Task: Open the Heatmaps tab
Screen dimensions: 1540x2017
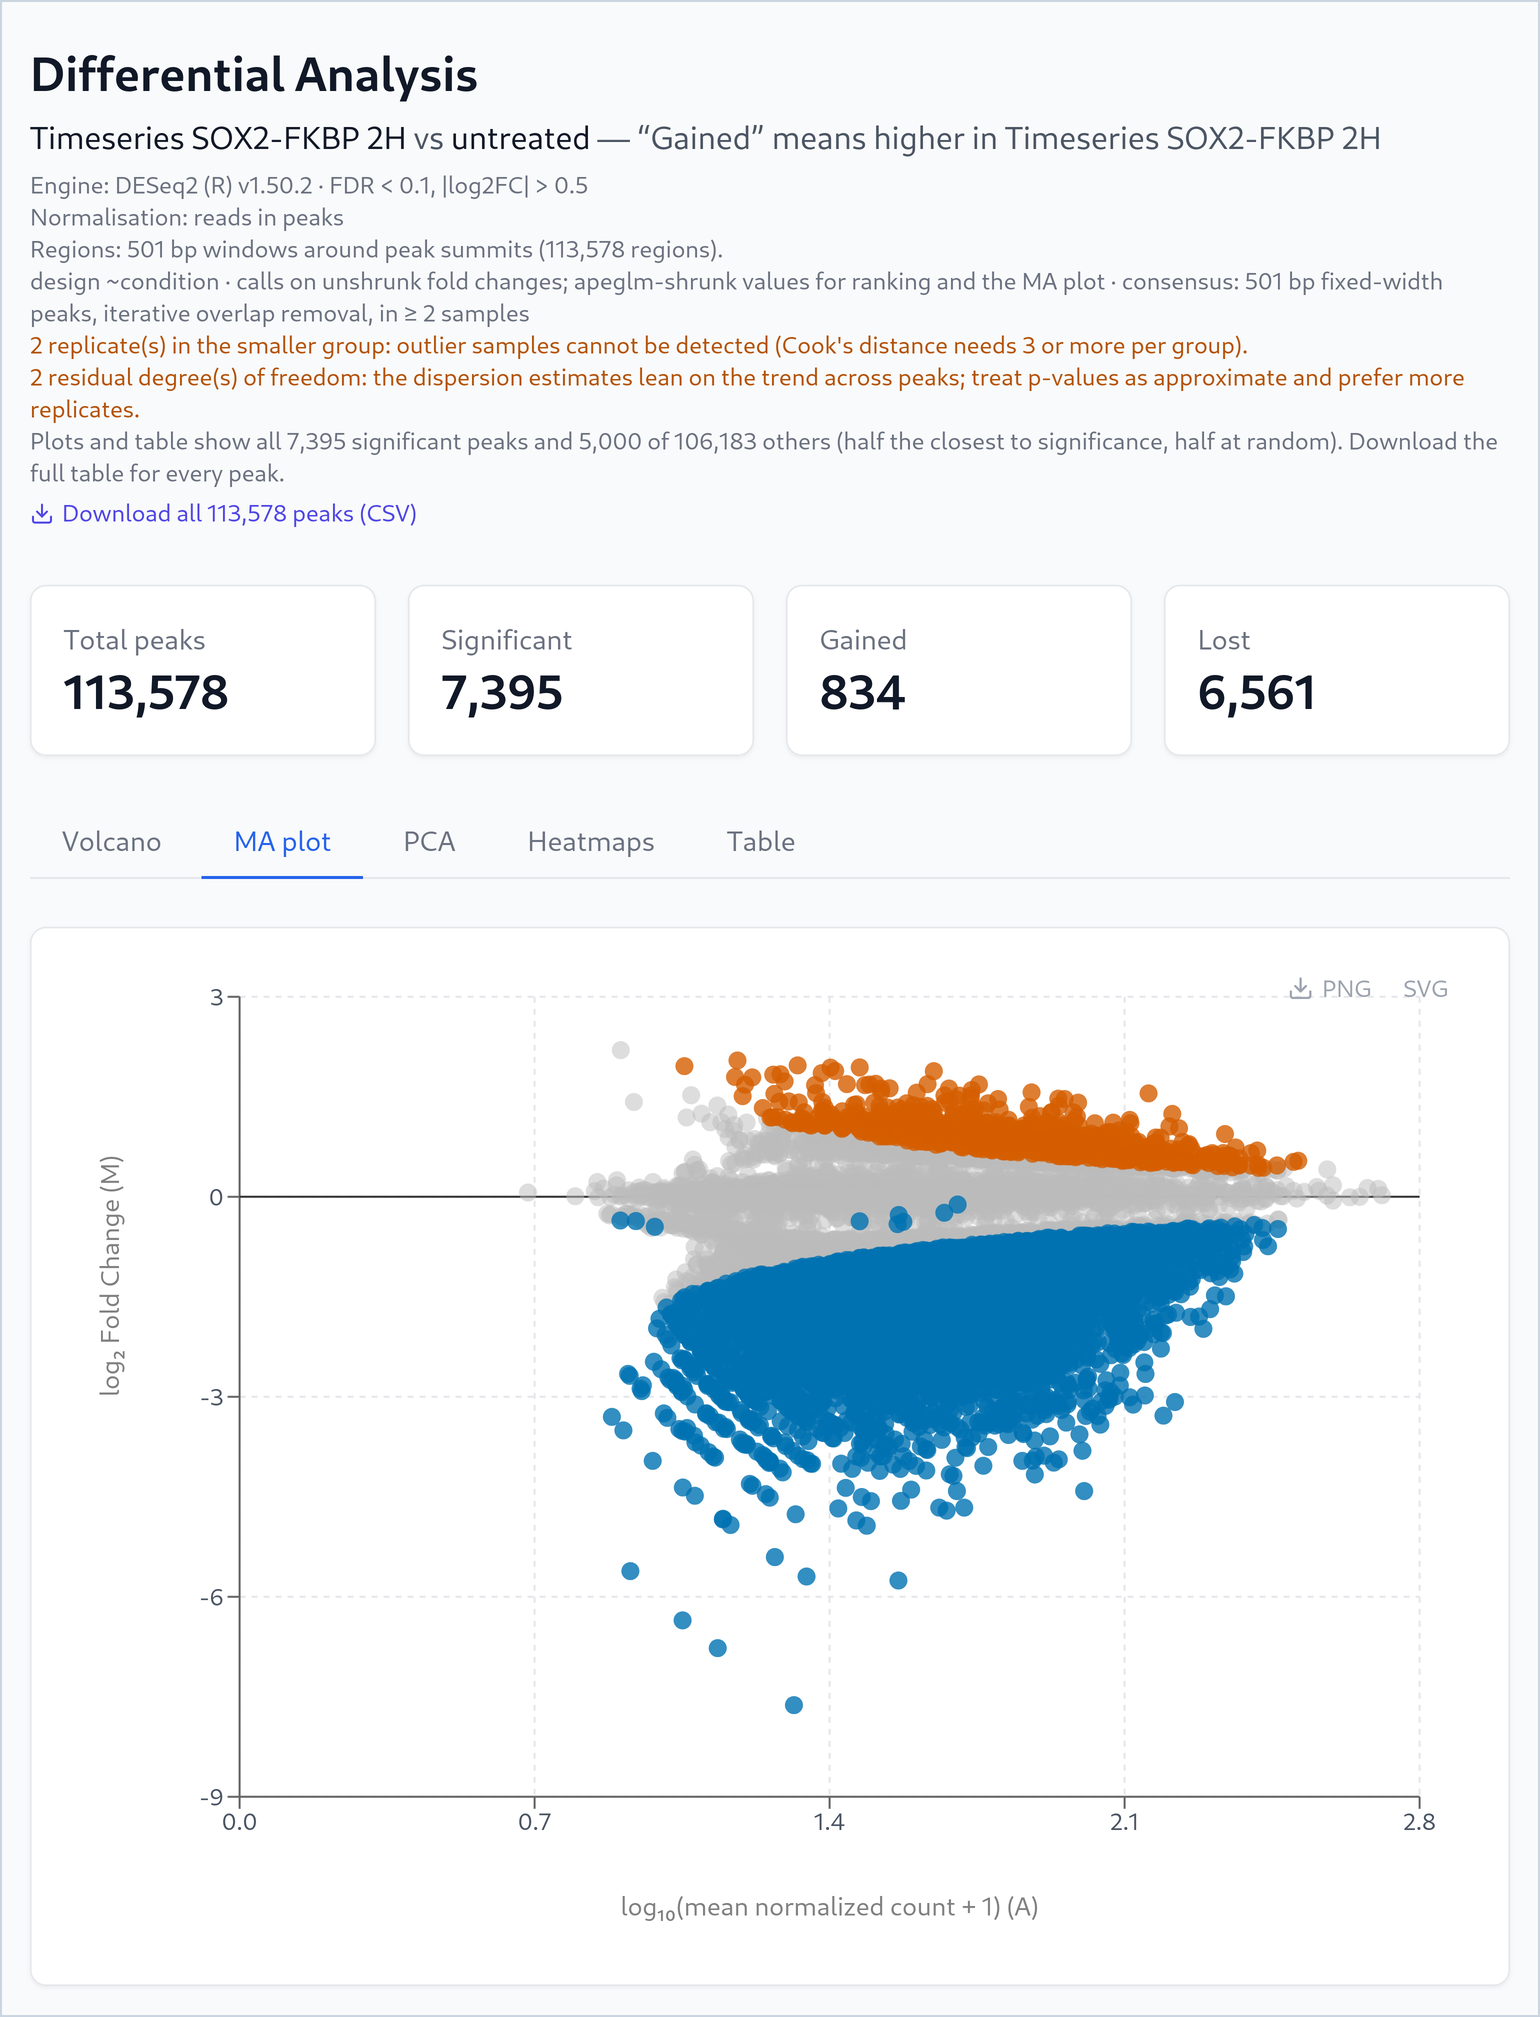Action: pos(591,842)
